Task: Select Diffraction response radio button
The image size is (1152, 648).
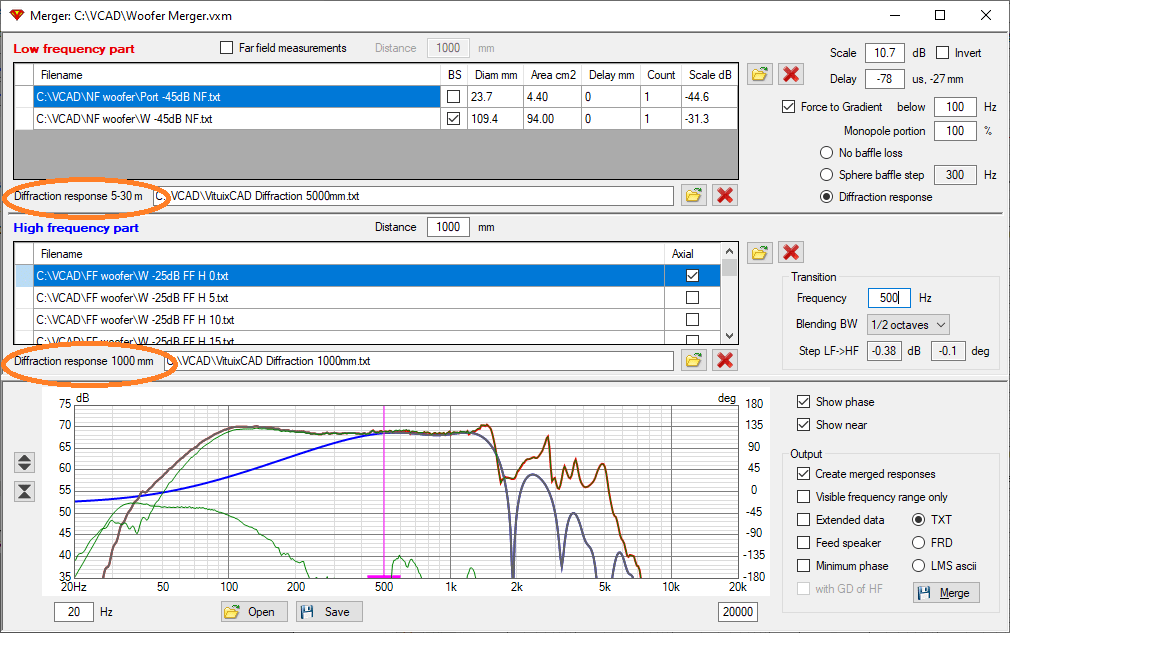Action: click(827, 197)
